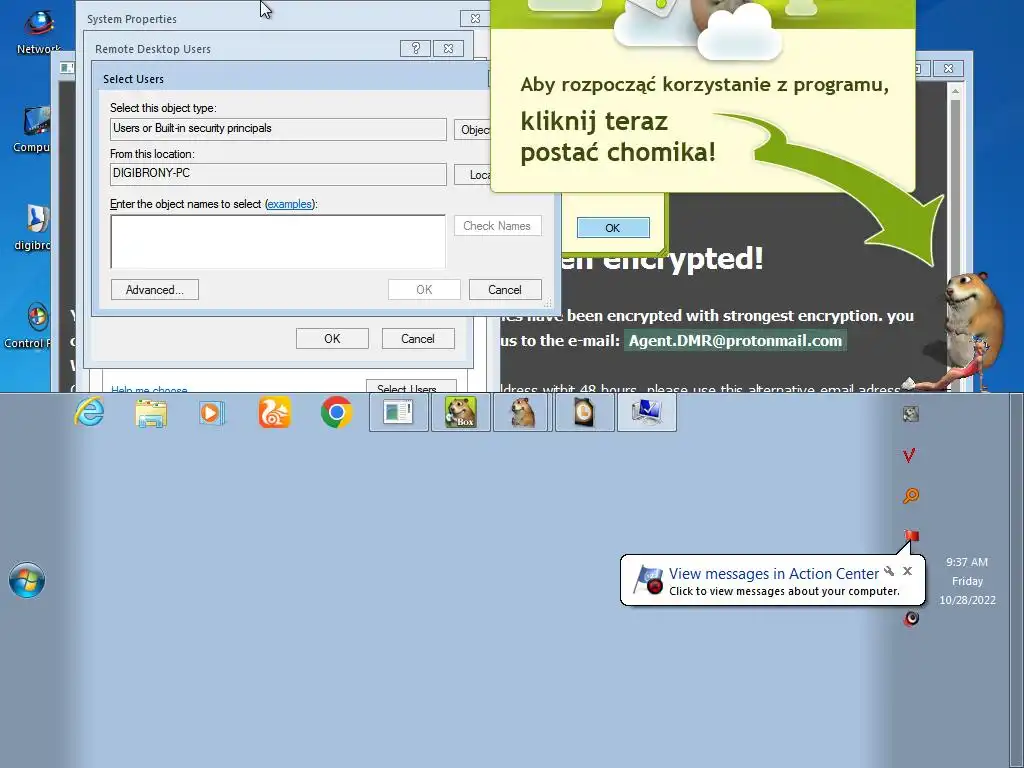Open Windows Explorer folder icon on taskbar
The height and width of the screenshot is (768, 1024).
(151, 413)
